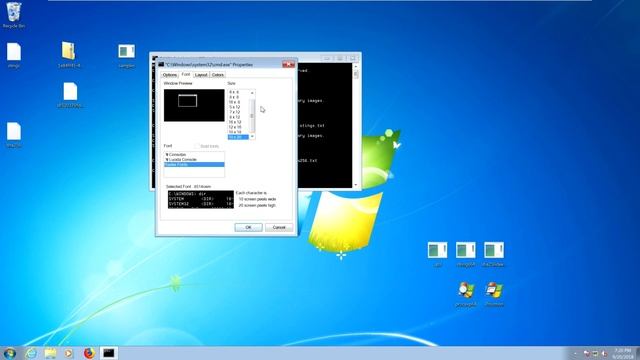
Task: Click Cancel in the Properties dialog
Action: click(279, 227)
